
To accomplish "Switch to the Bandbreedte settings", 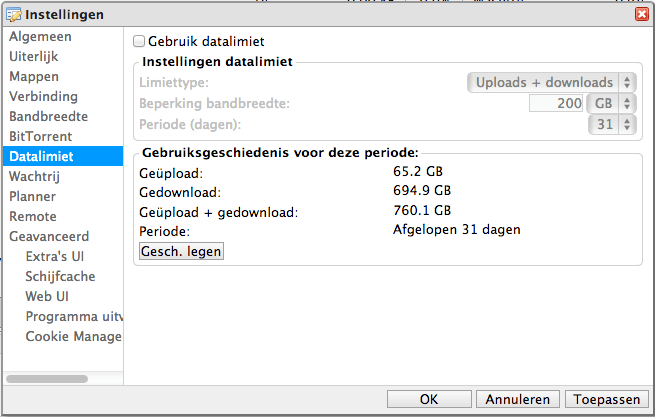I will click(x=49, y=116).
